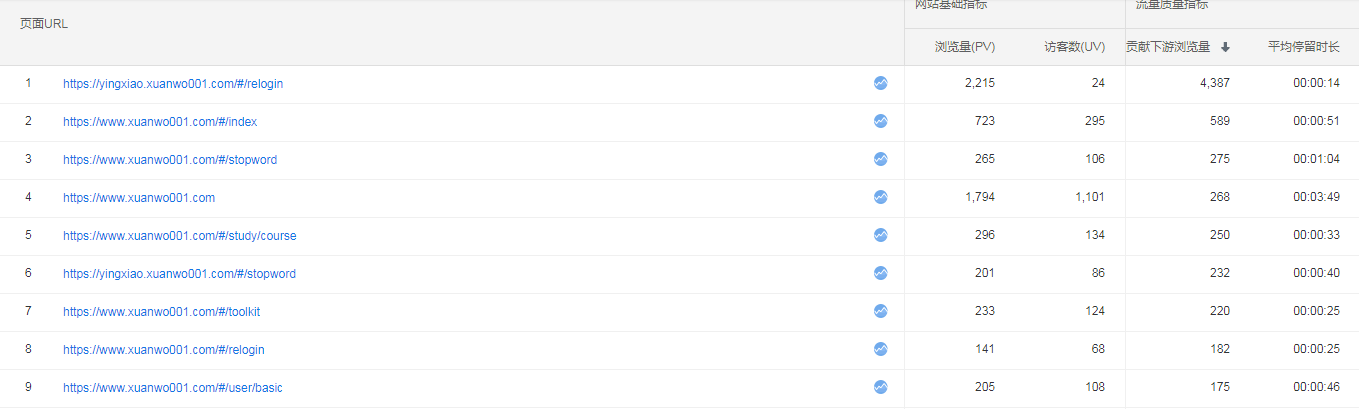This screenshot has width=1359, height=409.
Task: Open trend icon for https://www.xuanwo001.com row
Action: (x=880, y=198)
